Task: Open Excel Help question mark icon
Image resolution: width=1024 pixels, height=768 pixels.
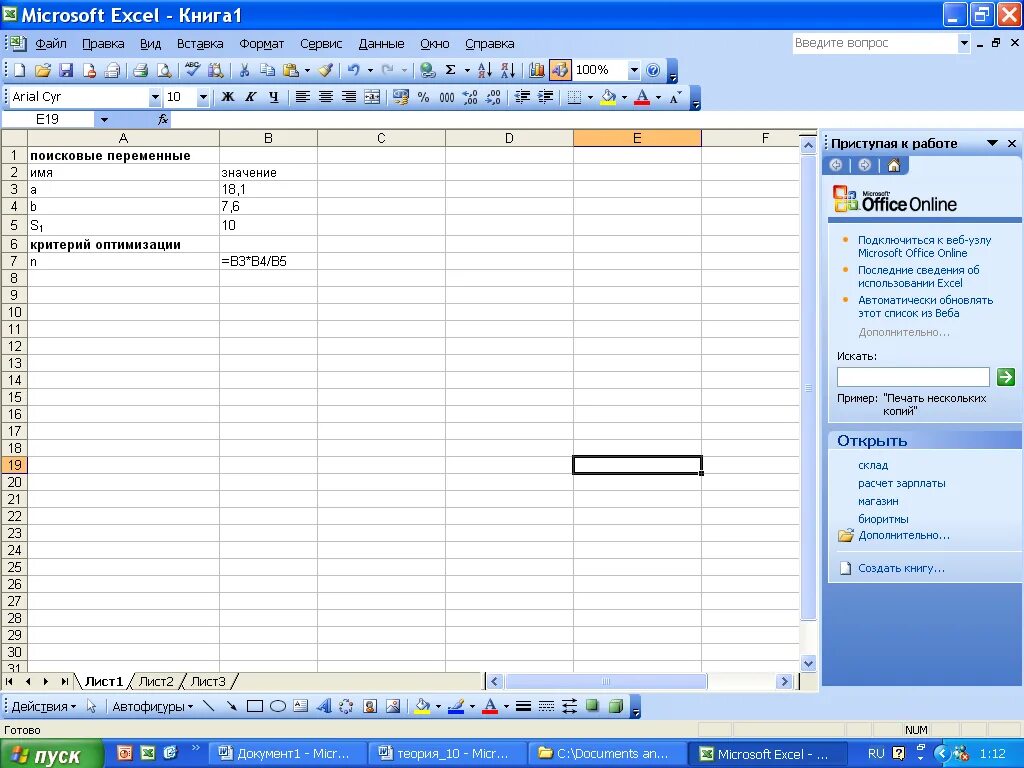Action: [x=653, y=70]
